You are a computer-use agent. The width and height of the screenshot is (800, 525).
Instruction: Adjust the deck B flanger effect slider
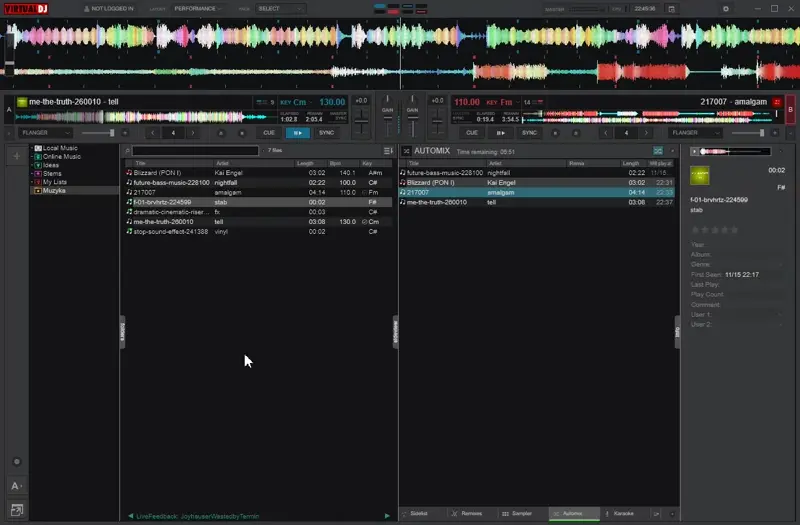[748, 133]
